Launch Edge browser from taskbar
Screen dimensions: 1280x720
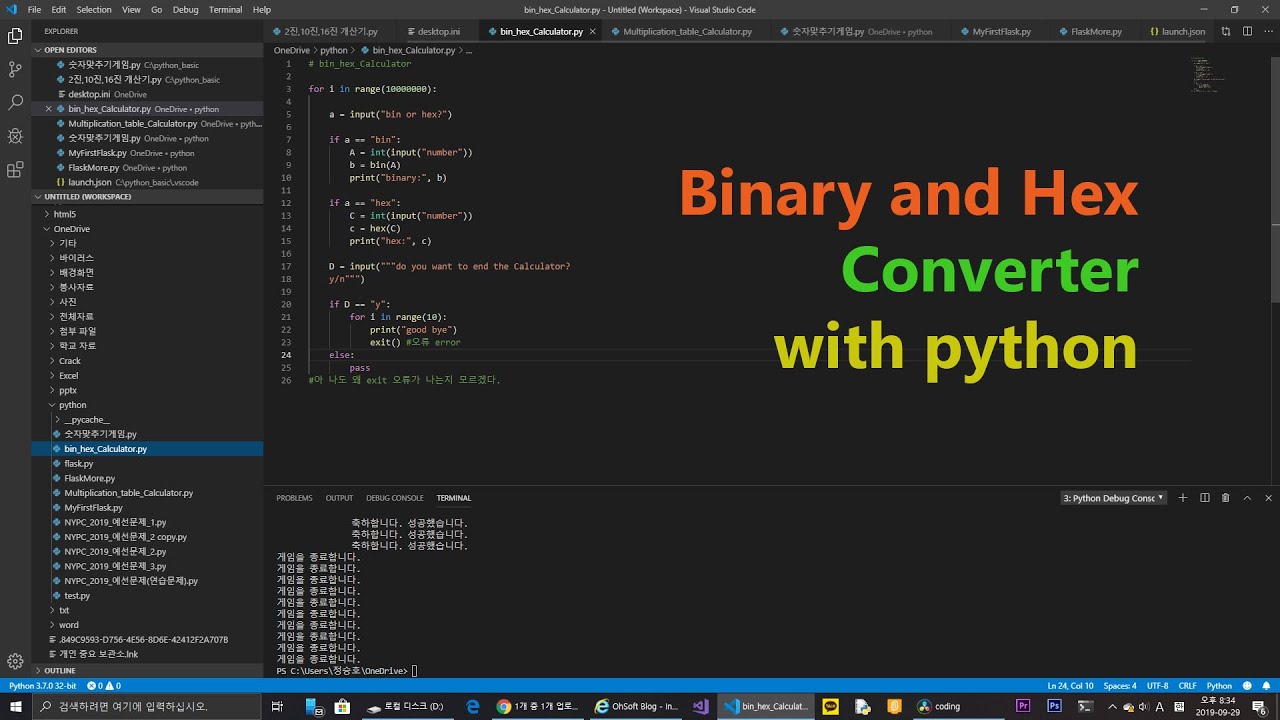tap(473, 706)
